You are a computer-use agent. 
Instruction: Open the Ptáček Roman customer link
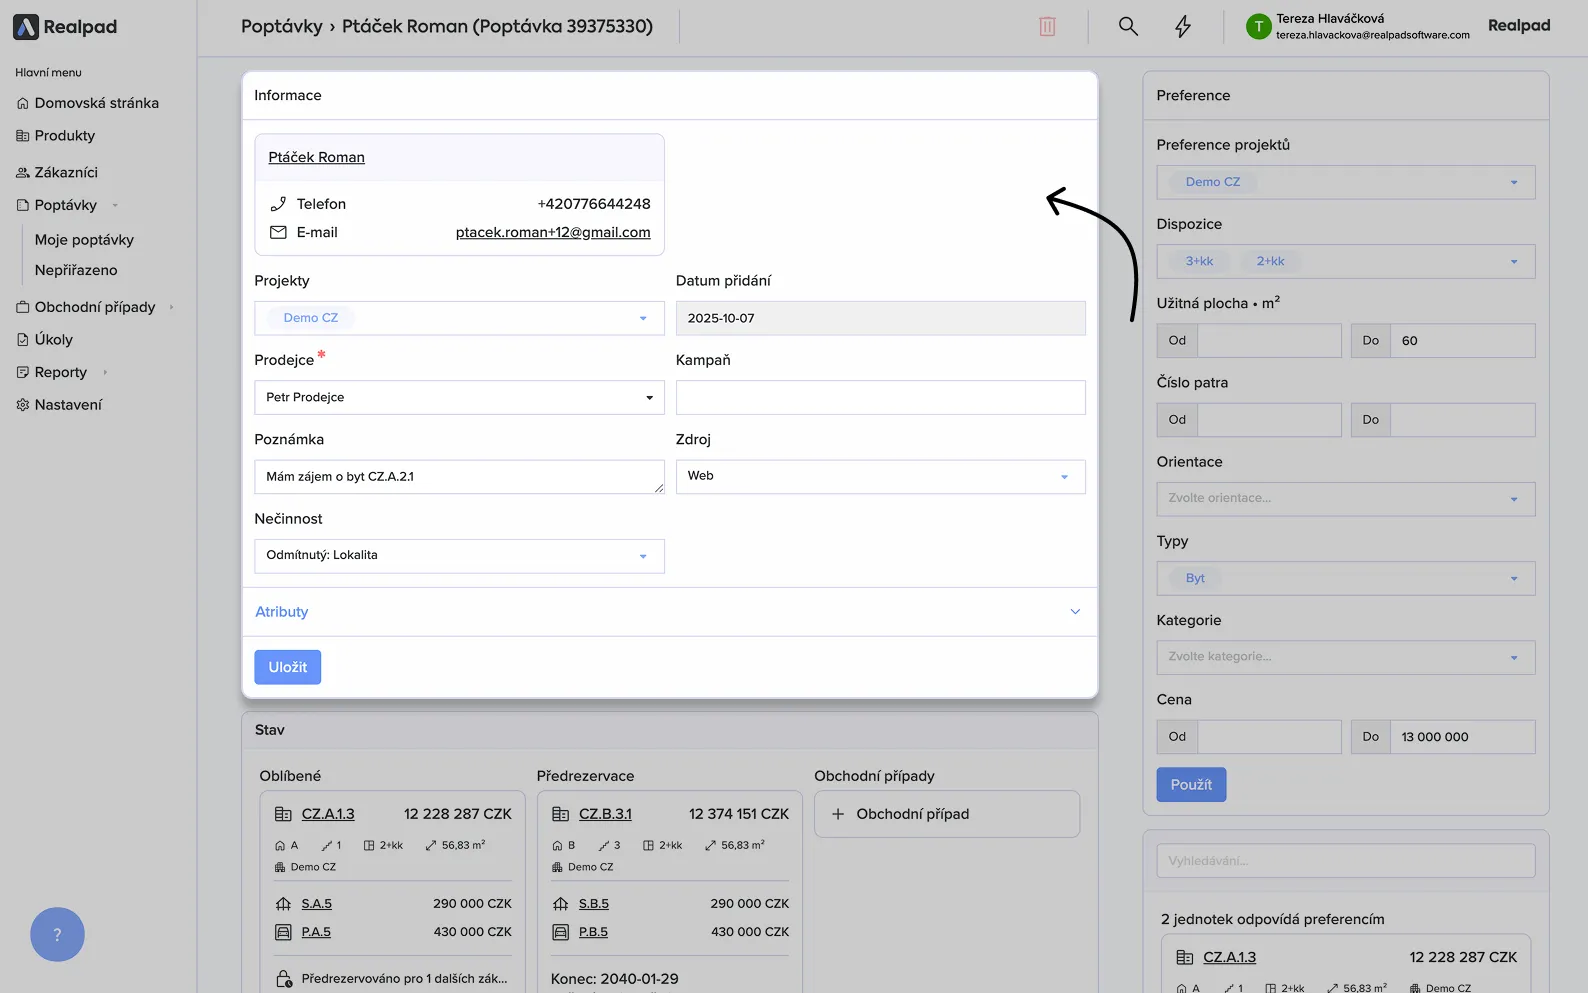(316, 157)
